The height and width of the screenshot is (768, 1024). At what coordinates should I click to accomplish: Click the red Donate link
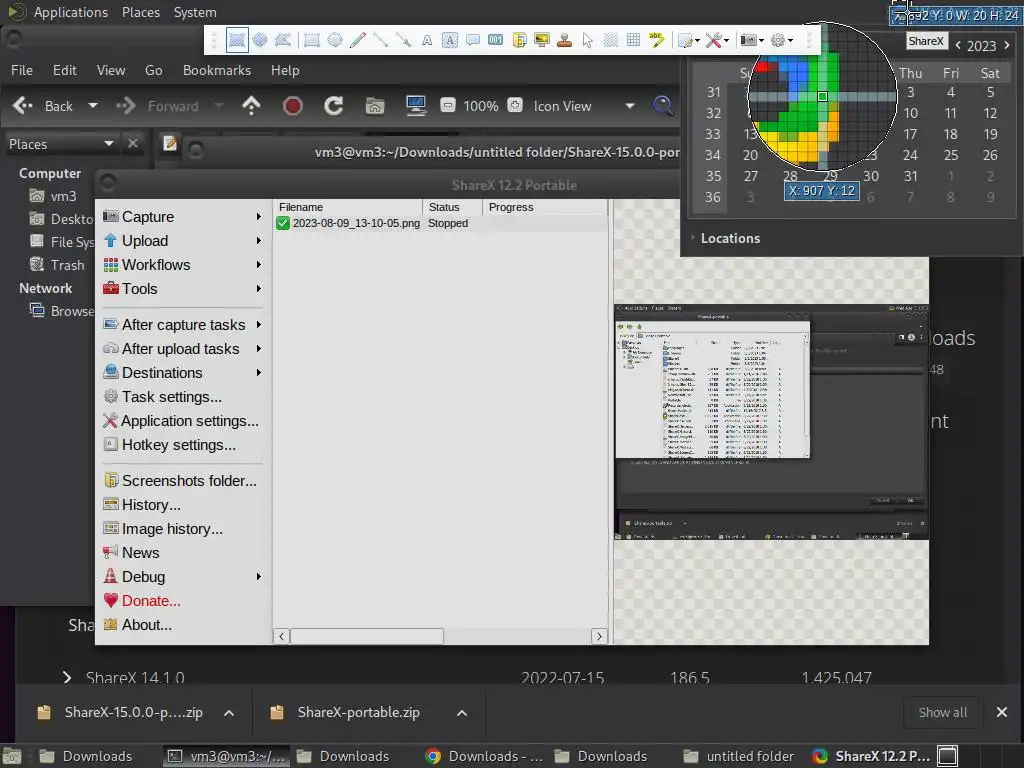click(151, 601)
